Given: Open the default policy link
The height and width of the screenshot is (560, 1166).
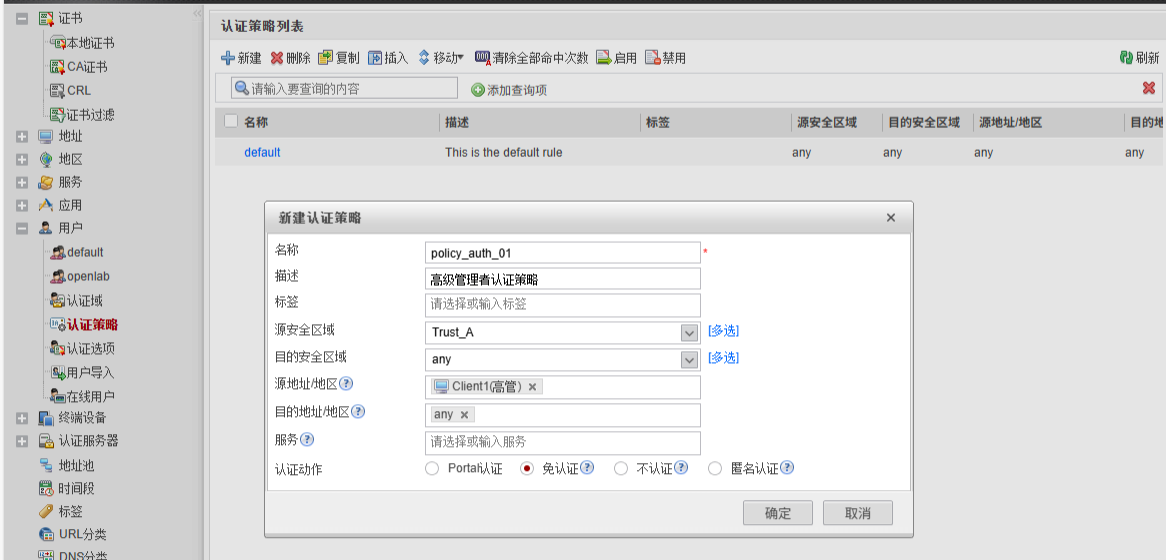Looking at the screenshot, I should pos(262,152).
